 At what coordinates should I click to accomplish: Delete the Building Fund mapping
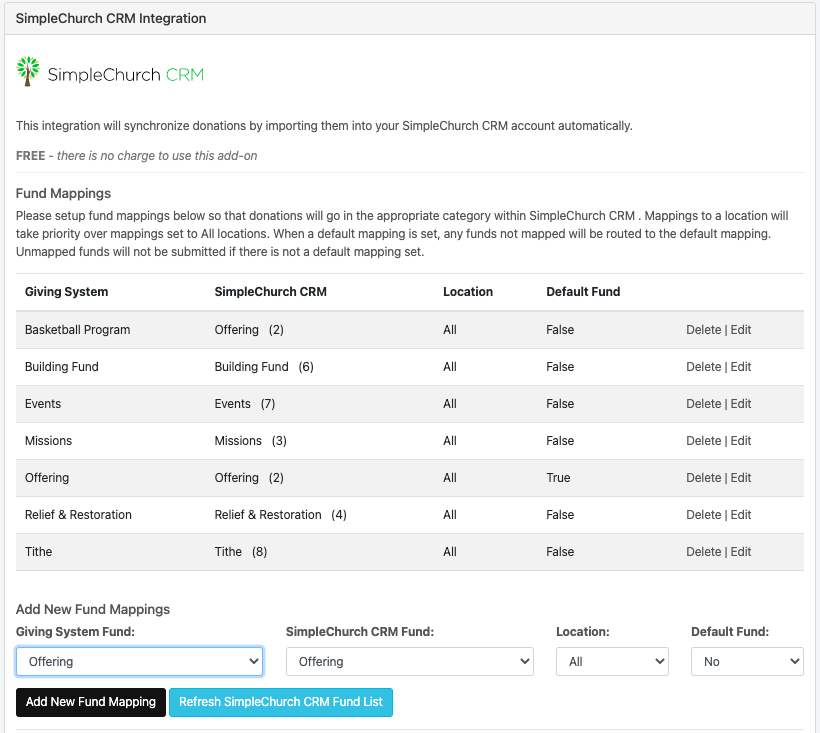703,367
